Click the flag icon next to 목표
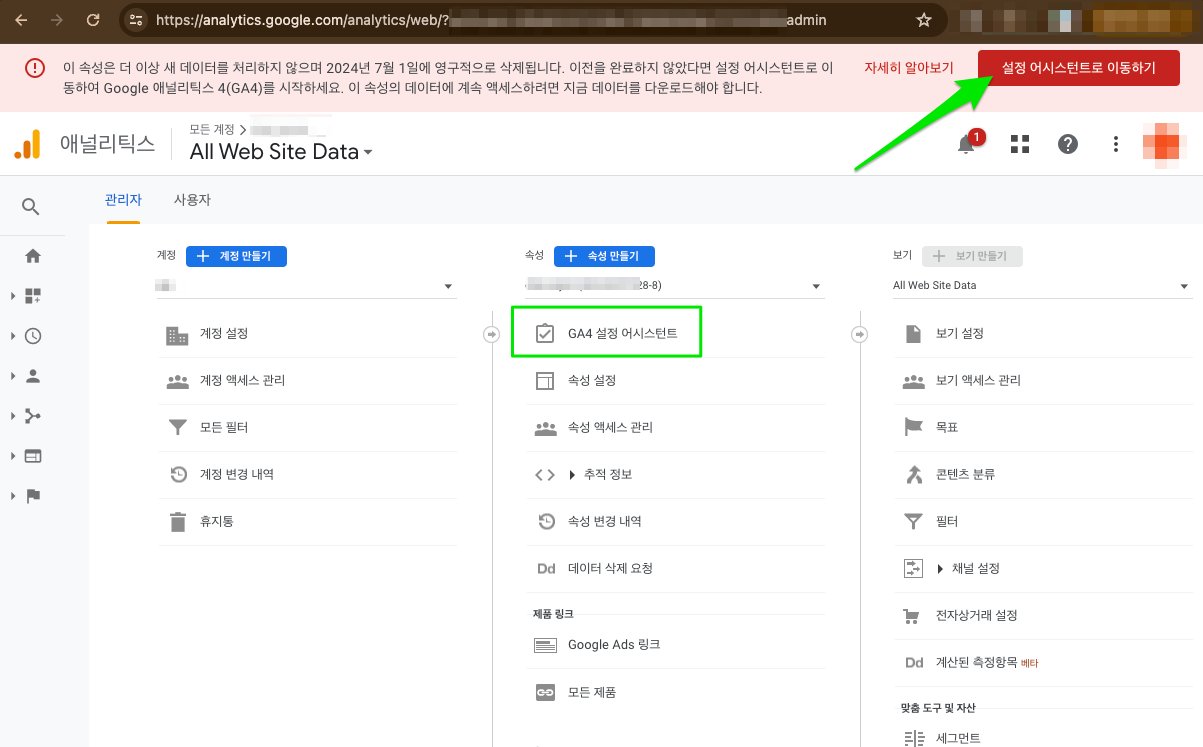Screen dimensions: 1203x747 coord(913,427)
